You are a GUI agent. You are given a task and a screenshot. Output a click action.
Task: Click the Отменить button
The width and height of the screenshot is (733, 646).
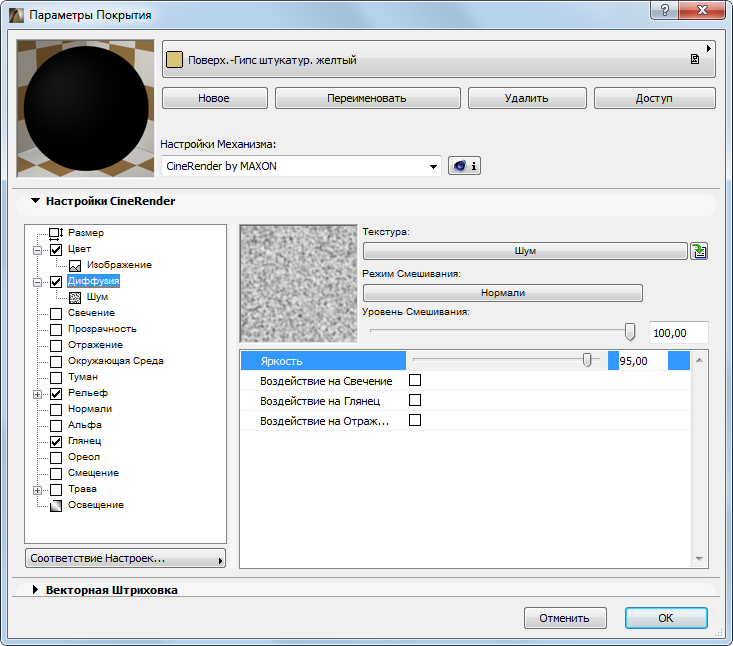565,618
